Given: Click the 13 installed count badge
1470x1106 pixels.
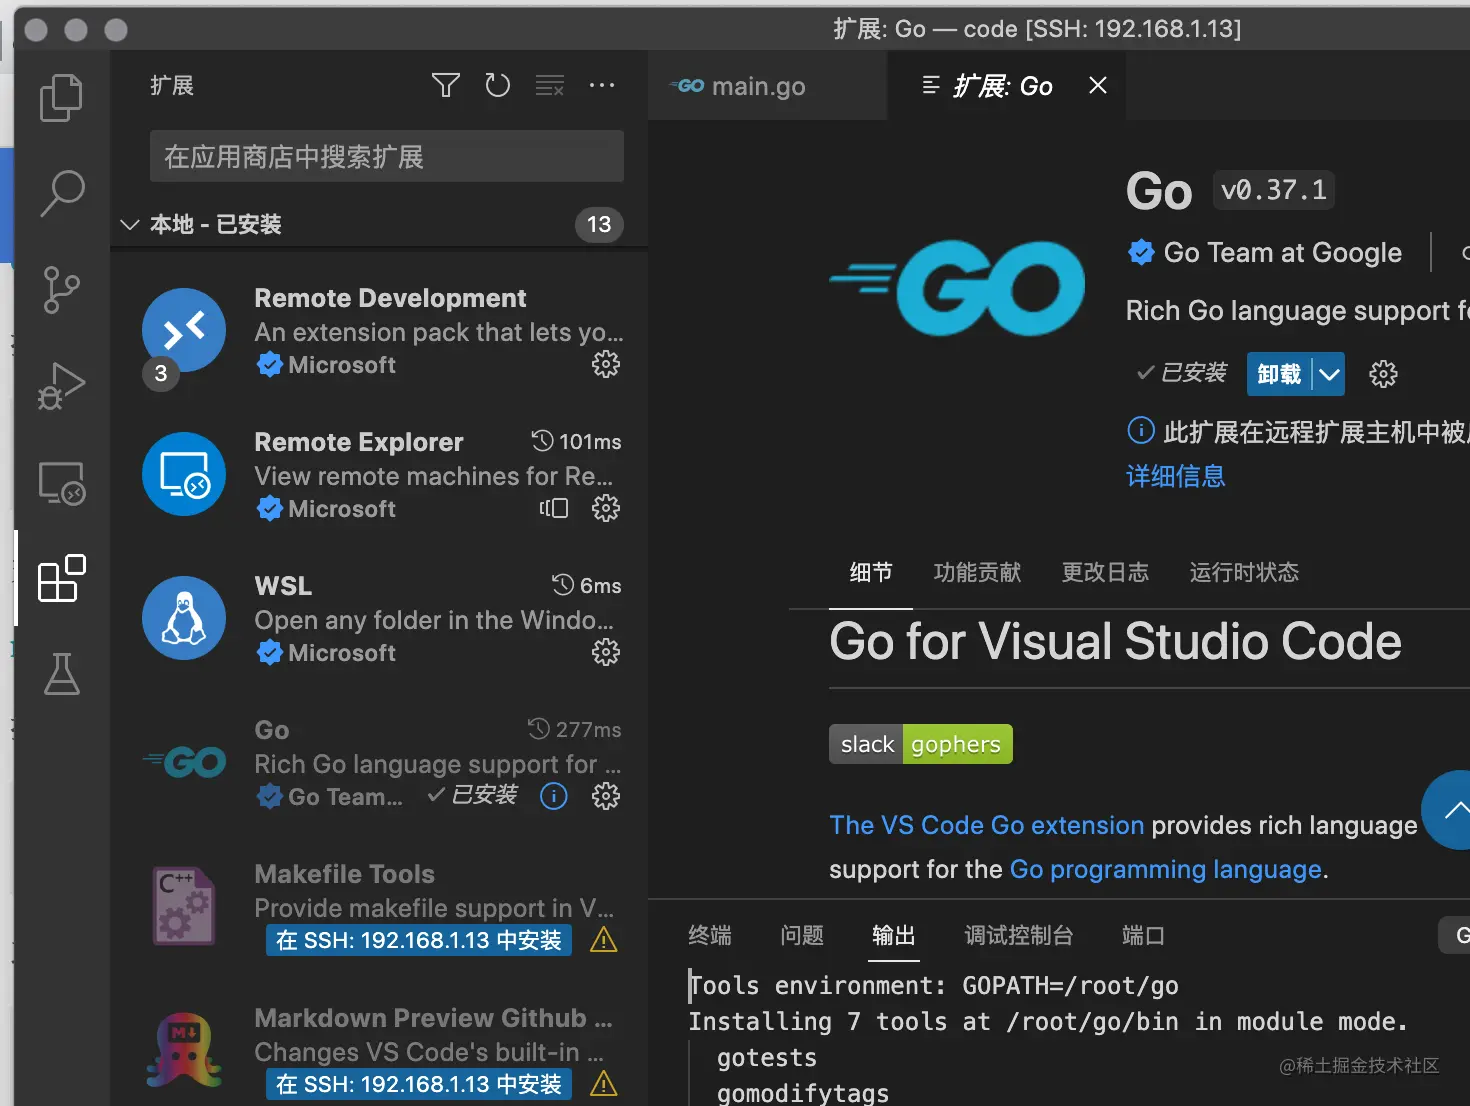Looking at the screenshot, I should (x=599, y=224).
